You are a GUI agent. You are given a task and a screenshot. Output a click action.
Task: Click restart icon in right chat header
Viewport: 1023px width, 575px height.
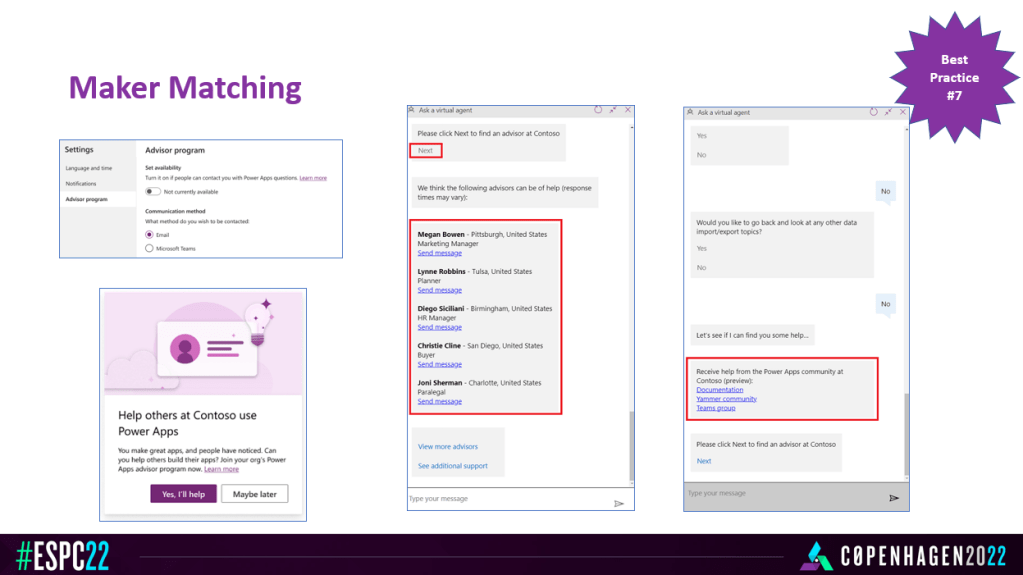click(873, 112)
